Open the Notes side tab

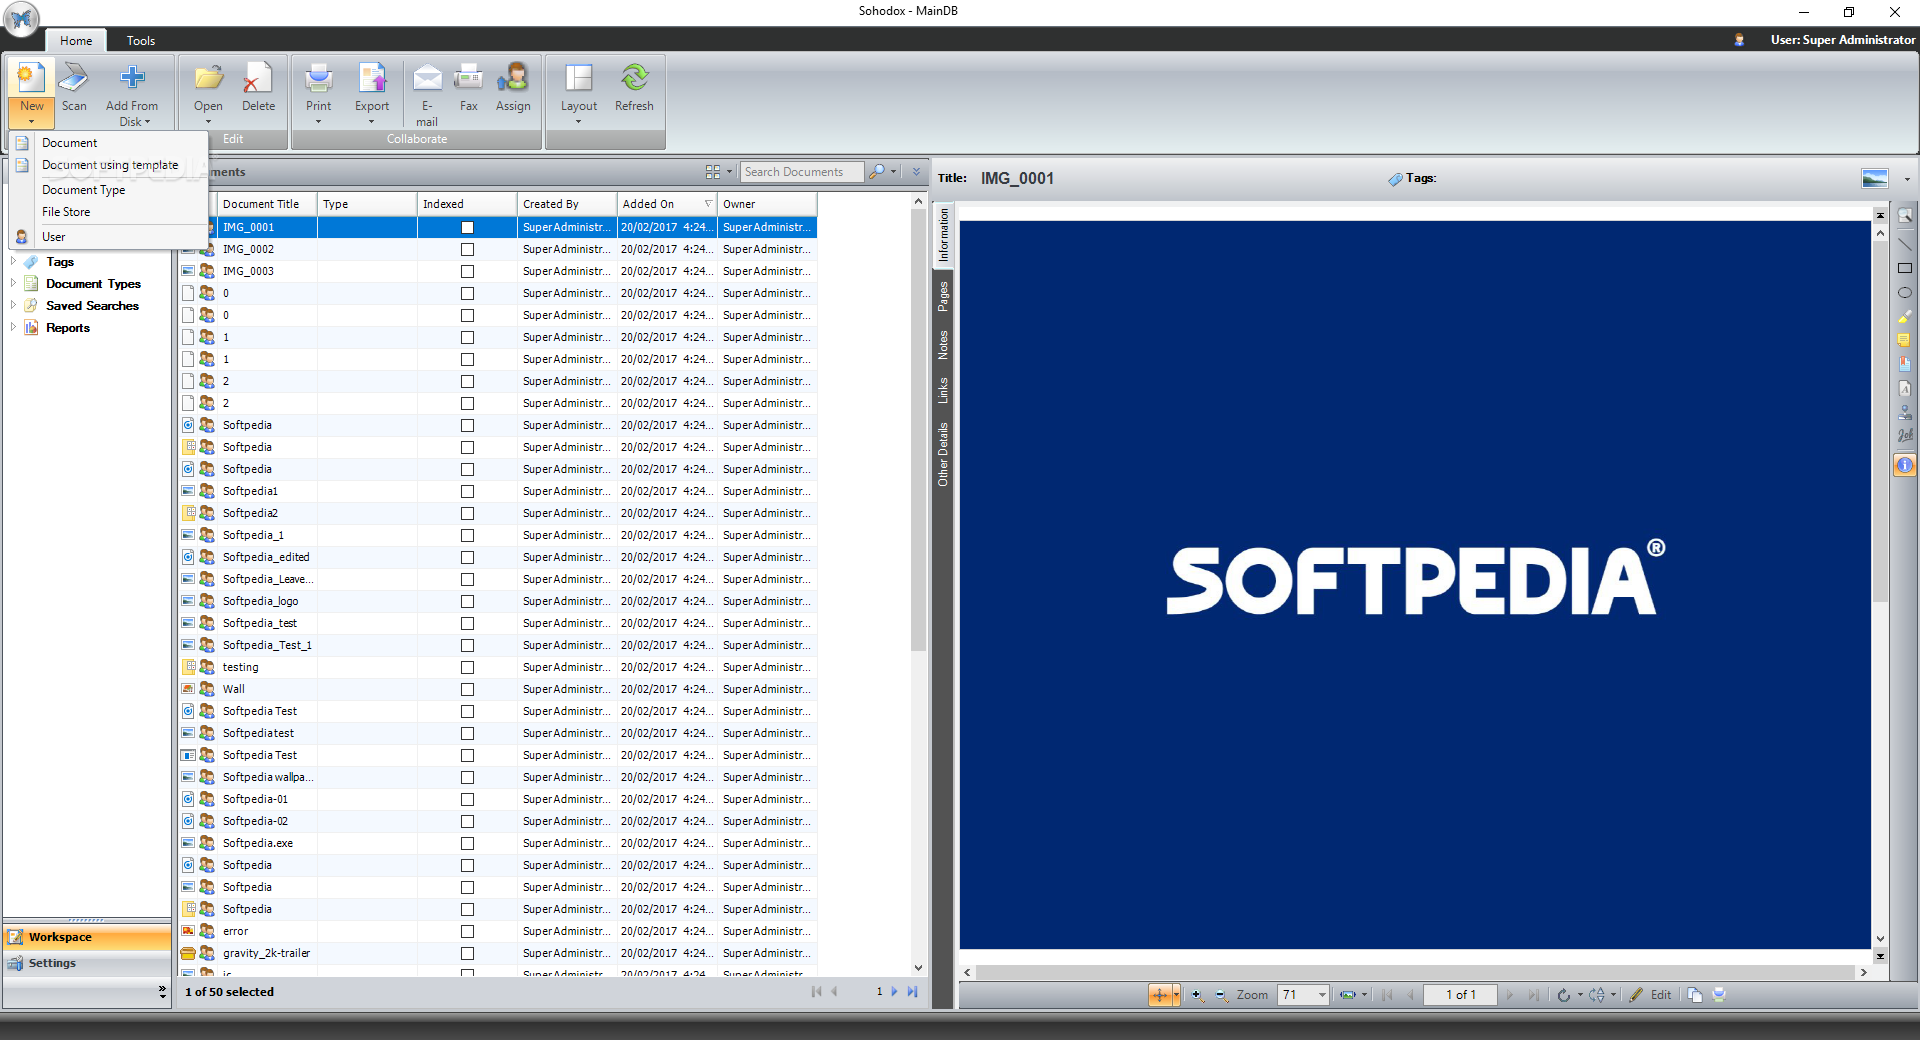(943, 345)
